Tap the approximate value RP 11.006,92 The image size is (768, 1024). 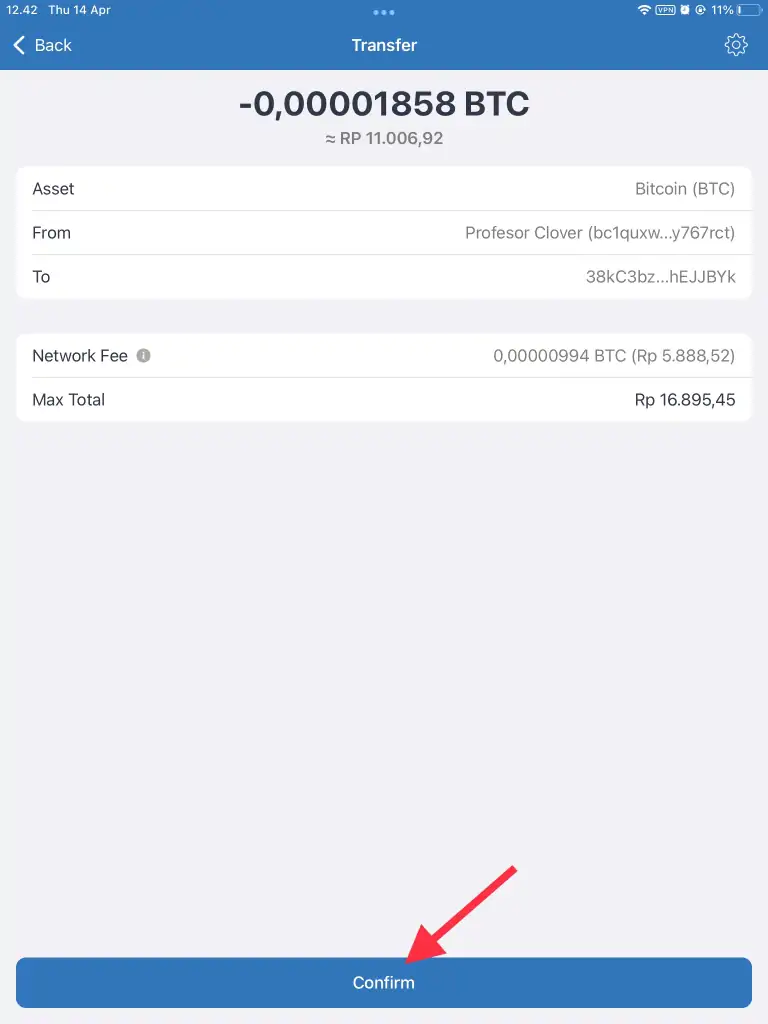click(384, 138)
